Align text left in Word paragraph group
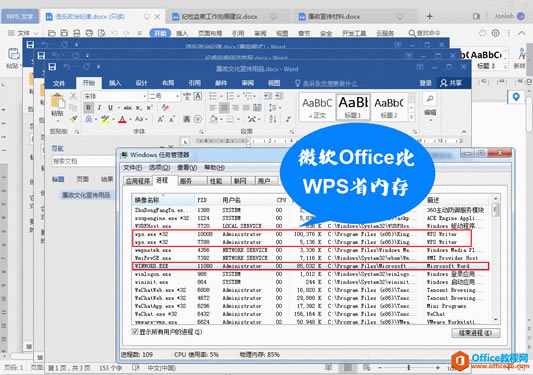 [x=213, y=108]
